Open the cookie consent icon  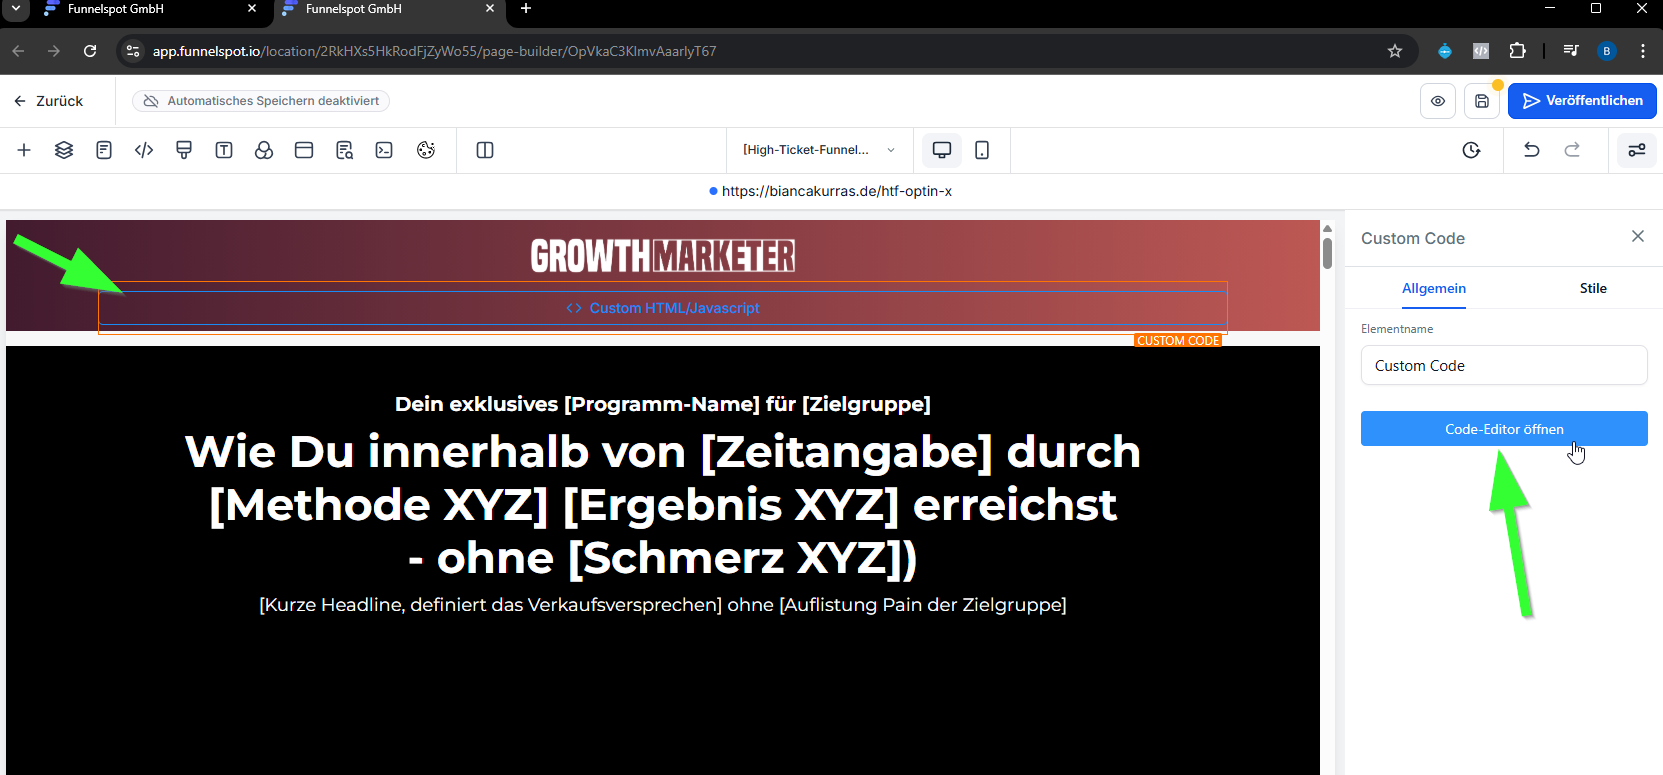[426, 150]
